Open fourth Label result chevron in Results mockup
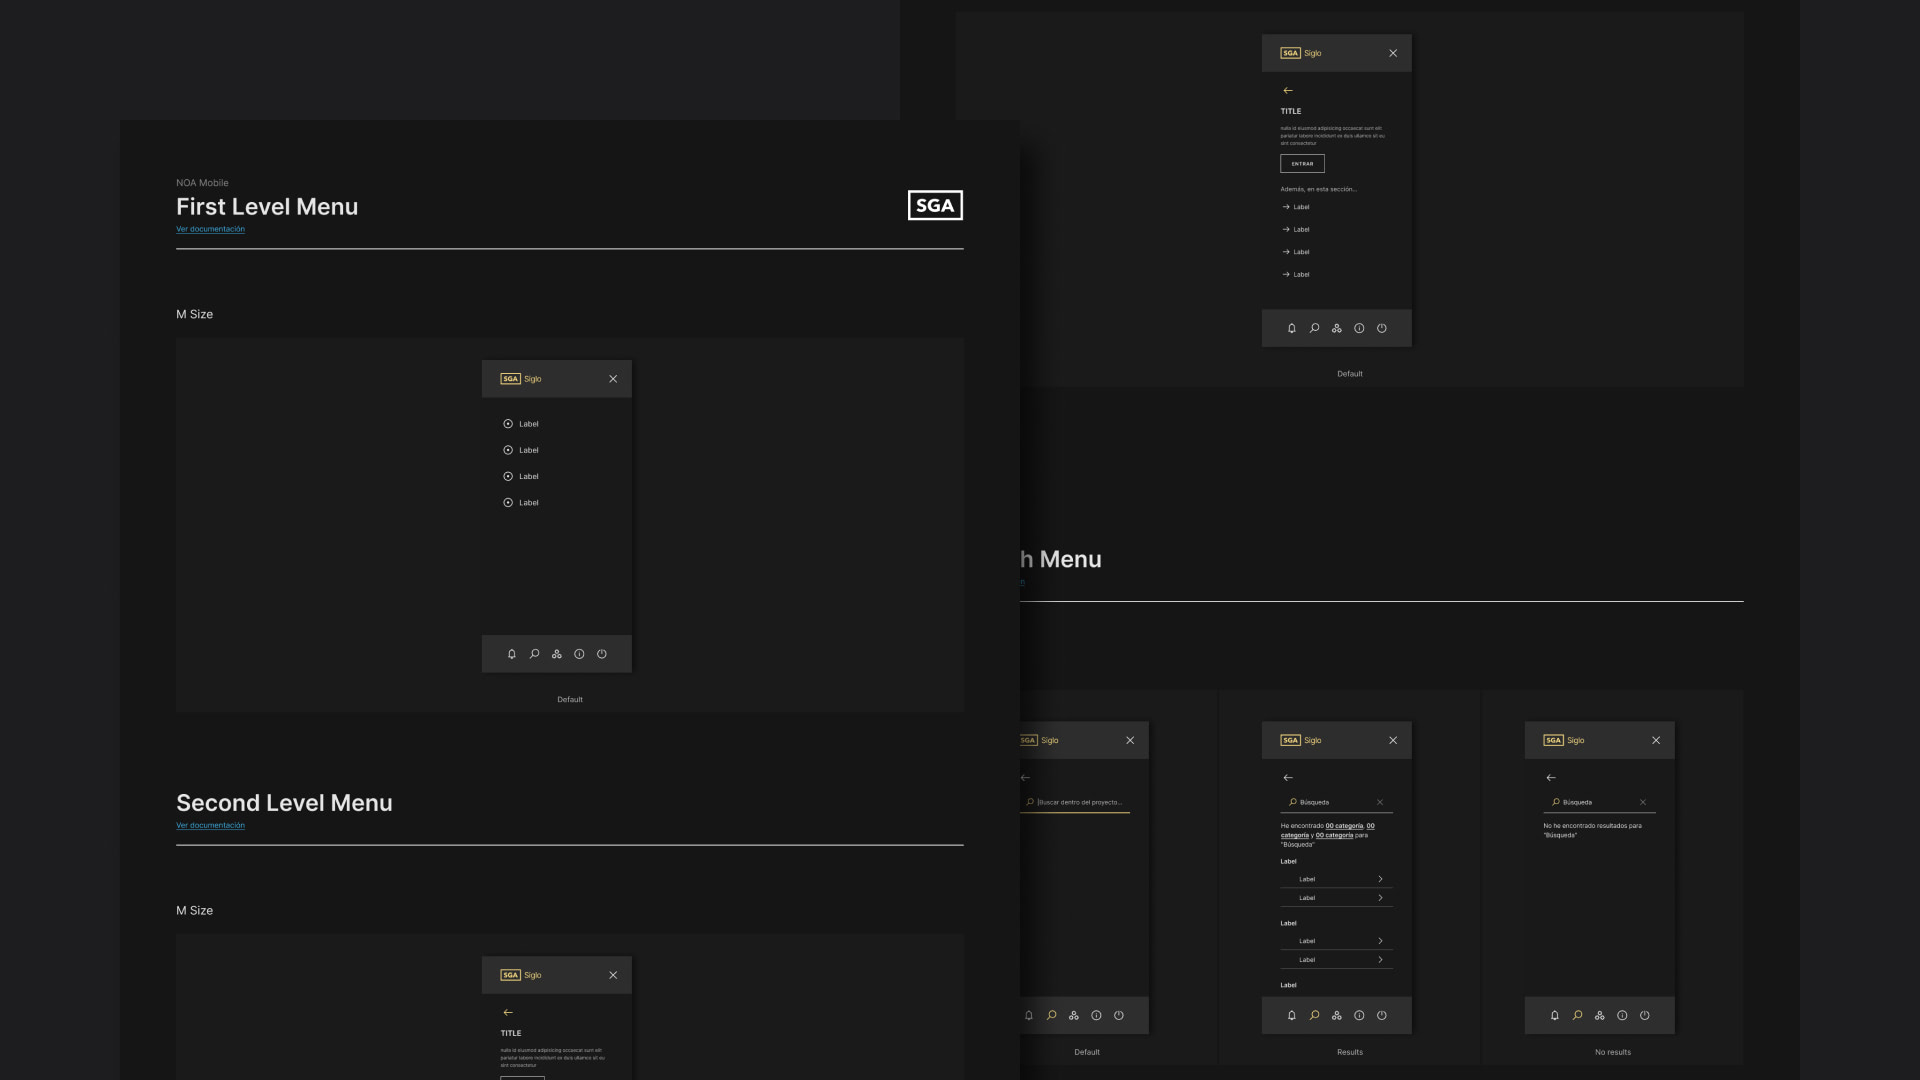Screen dimensions: 1920x1080 click(x=1380, y=960)
